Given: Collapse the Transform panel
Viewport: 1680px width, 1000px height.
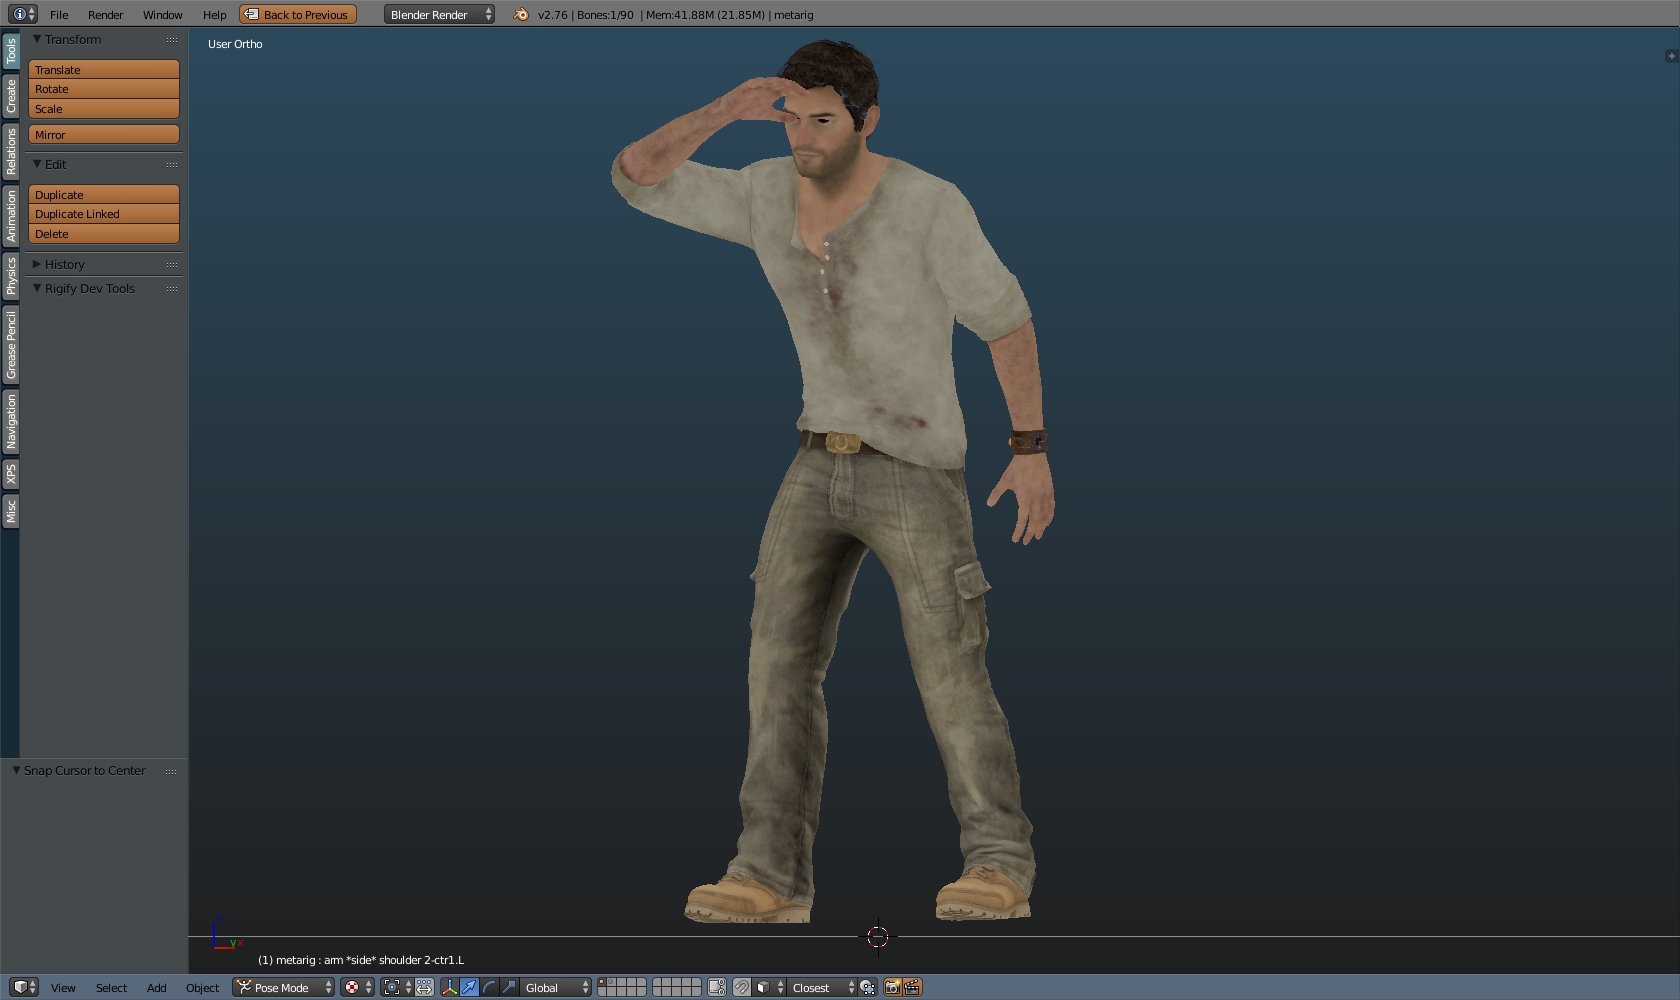Looking at the screenshot, I should click(x=37, y=39).
